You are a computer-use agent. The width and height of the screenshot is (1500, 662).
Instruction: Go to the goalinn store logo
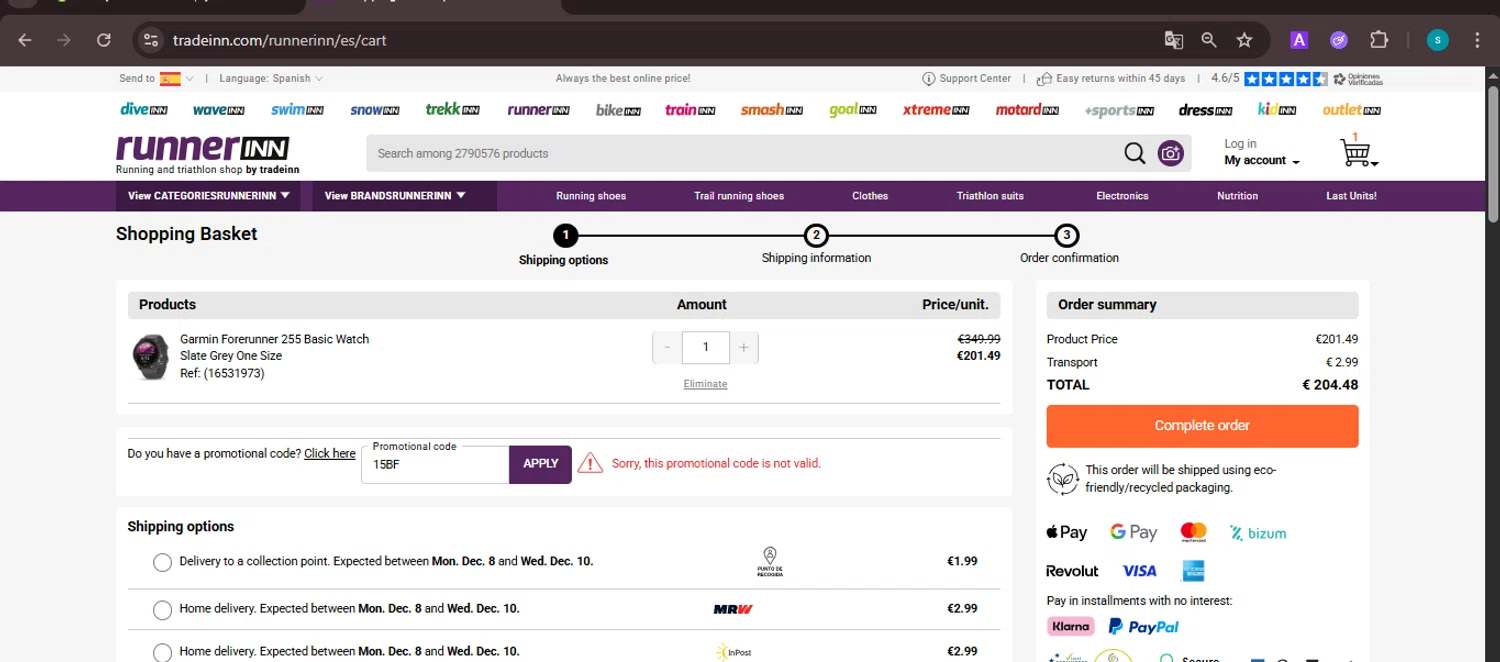(x=852, y=109)
